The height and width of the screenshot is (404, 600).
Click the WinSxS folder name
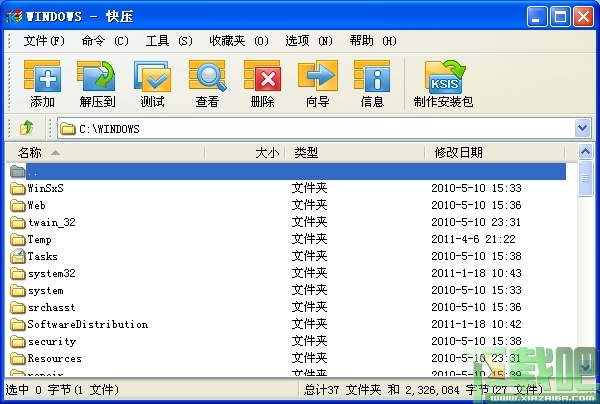[46, 188]
